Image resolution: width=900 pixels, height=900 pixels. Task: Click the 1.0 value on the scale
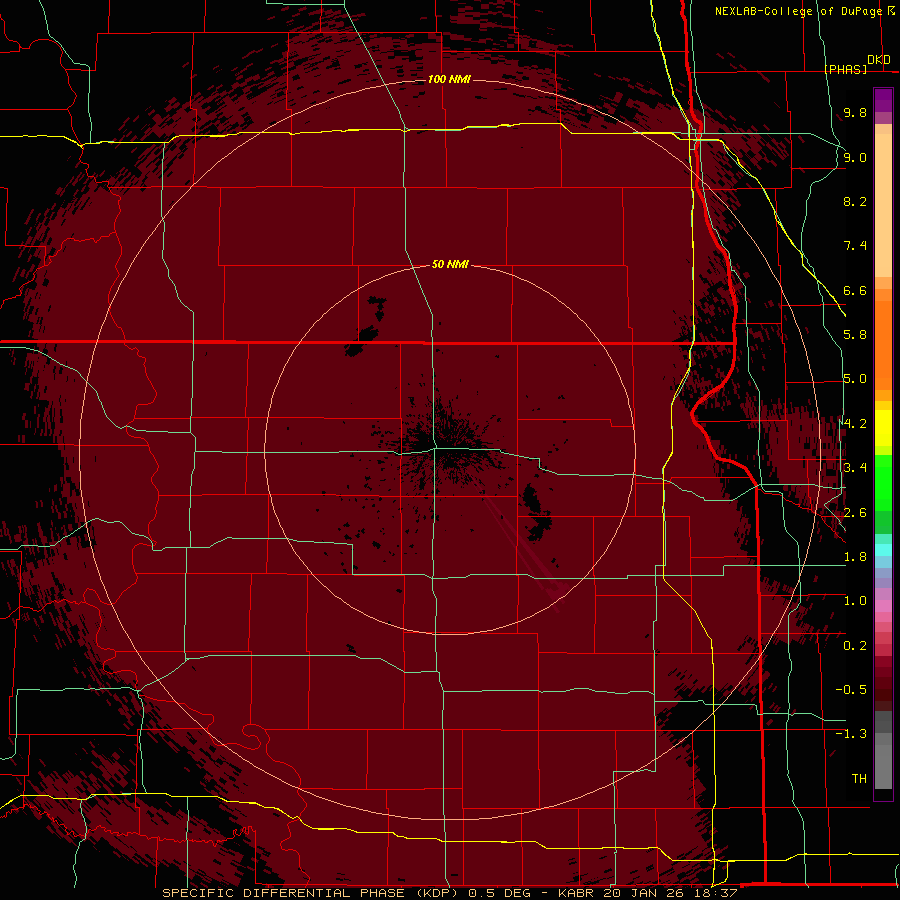point(855,601)
